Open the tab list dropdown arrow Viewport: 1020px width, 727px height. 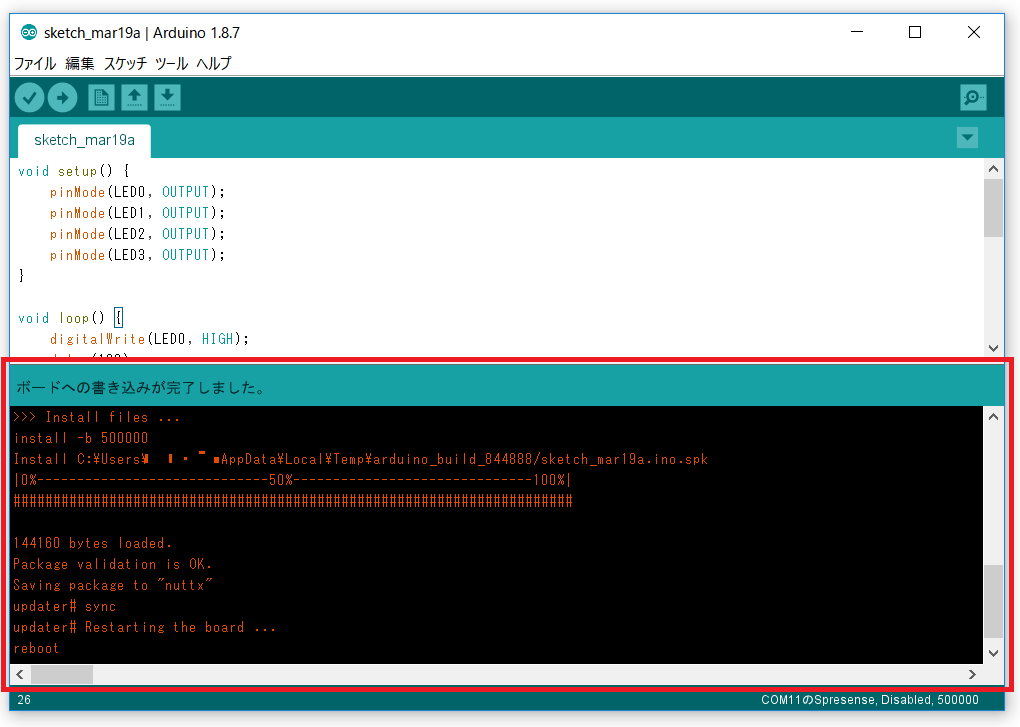point(966,138)
